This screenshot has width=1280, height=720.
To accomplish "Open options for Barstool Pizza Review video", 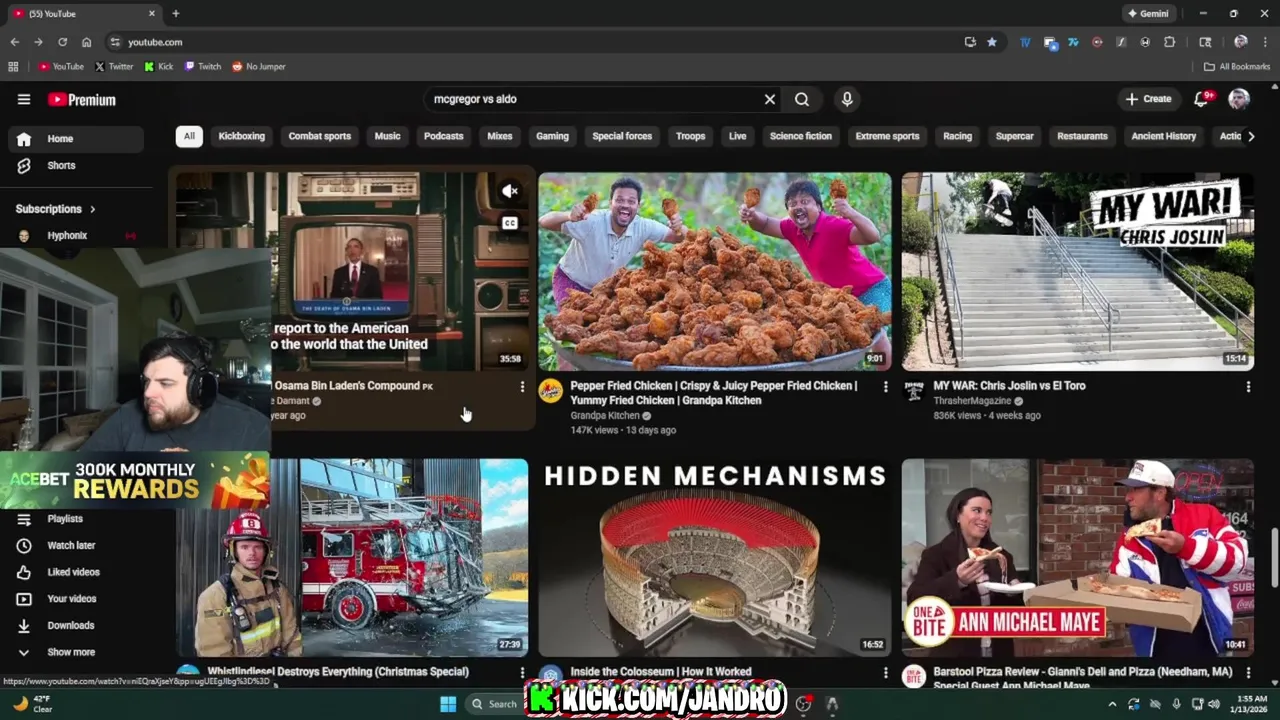I will pos(1247,673).
